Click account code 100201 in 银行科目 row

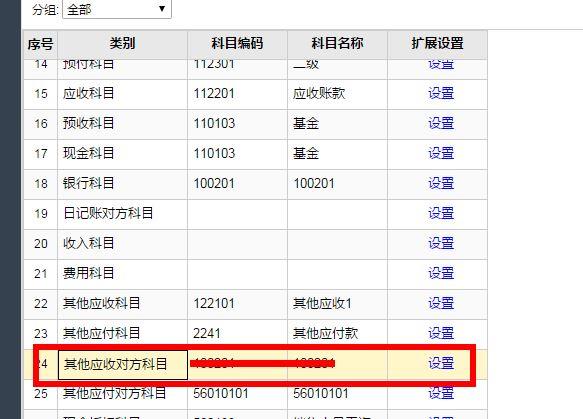pyautogui.click(x=214, y=184)
